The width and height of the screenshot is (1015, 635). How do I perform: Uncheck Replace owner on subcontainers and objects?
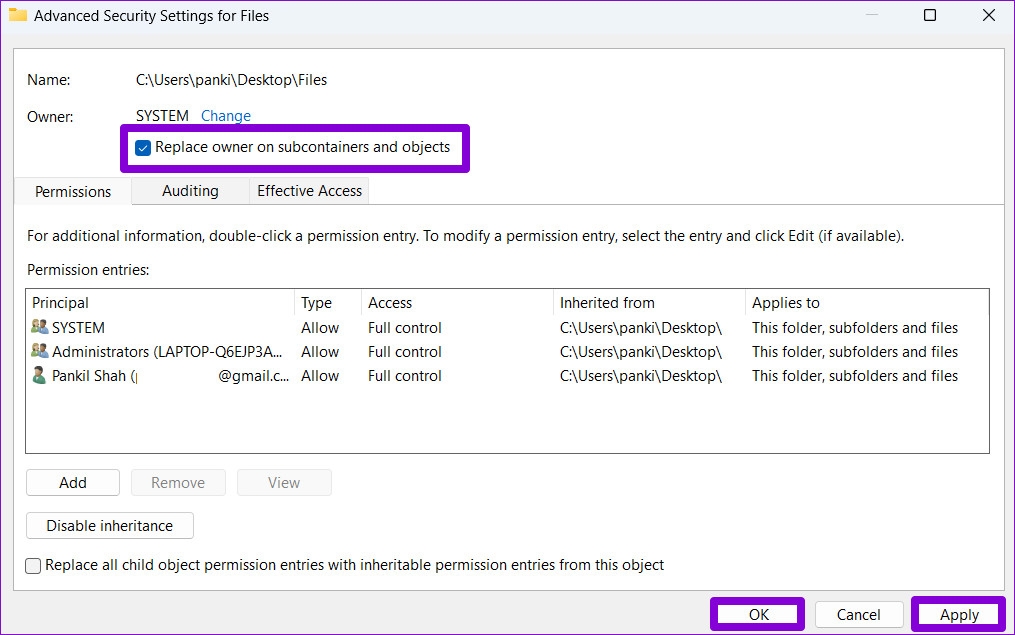coord(143,148)
